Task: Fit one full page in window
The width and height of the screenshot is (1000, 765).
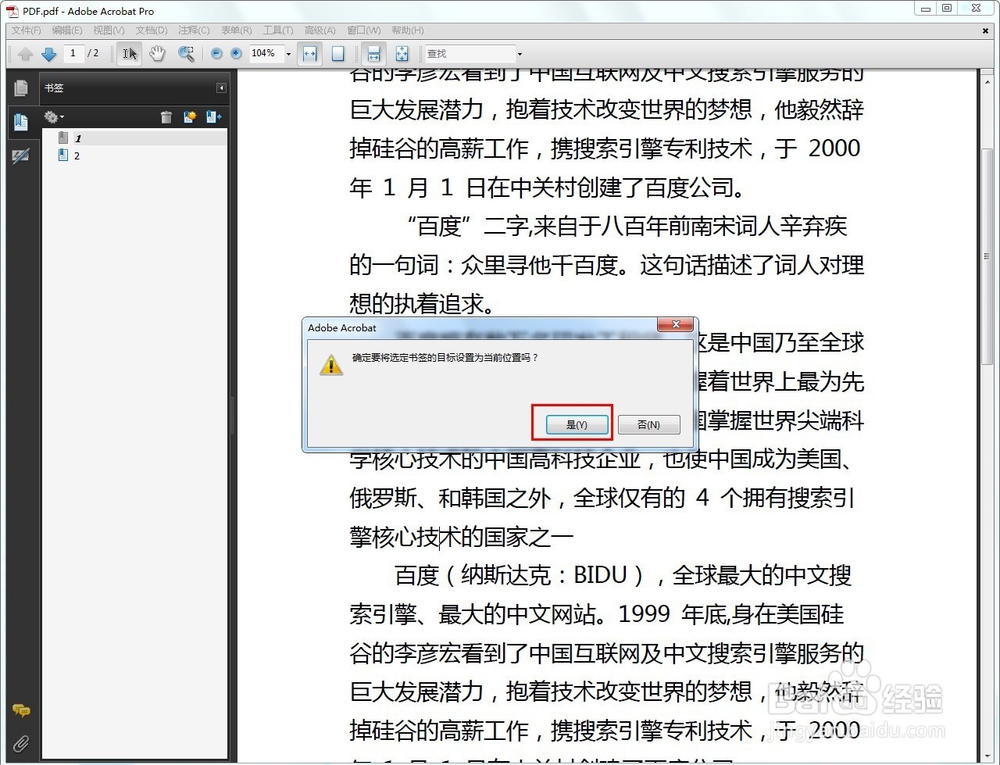Action: click(x=338, y=54)
